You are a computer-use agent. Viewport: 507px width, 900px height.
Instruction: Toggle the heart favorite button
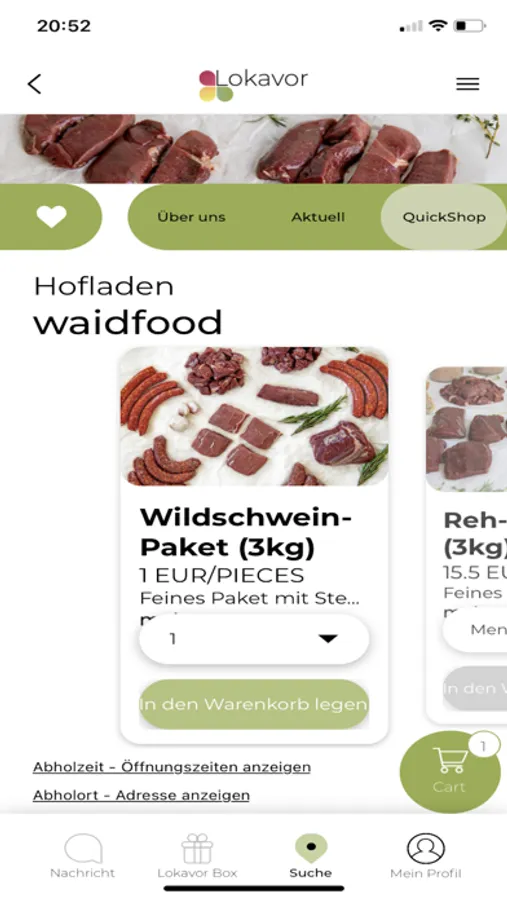(x=51, y=217)
